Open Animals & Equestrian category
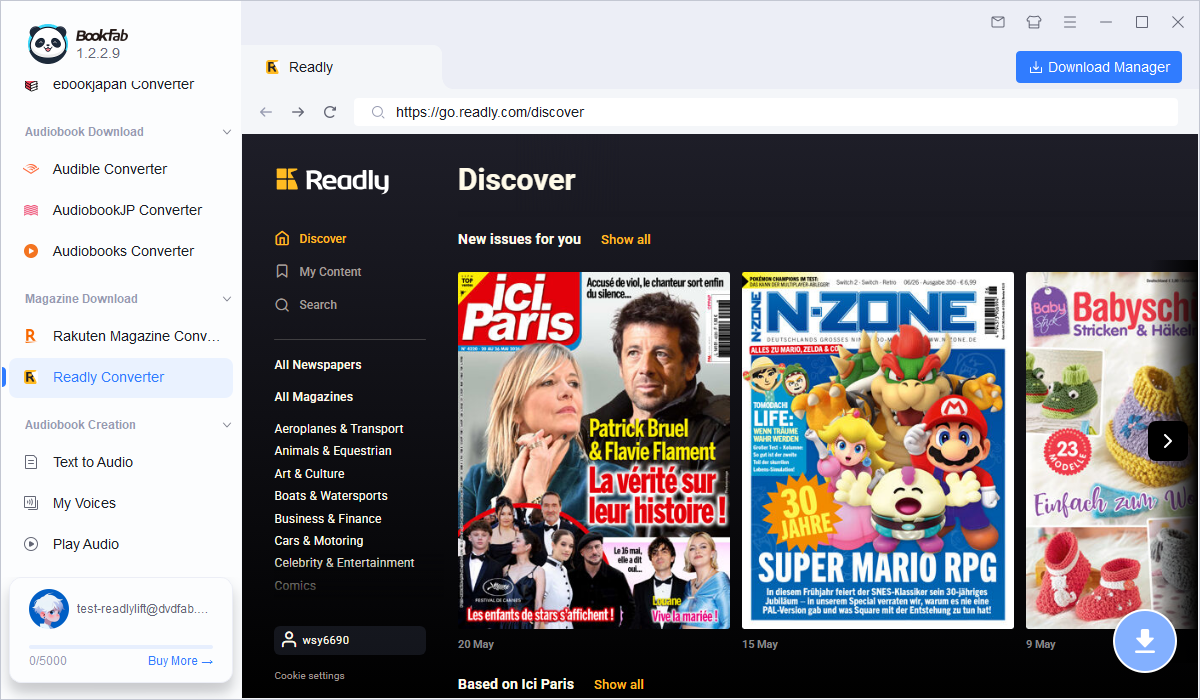 (333, 451)
